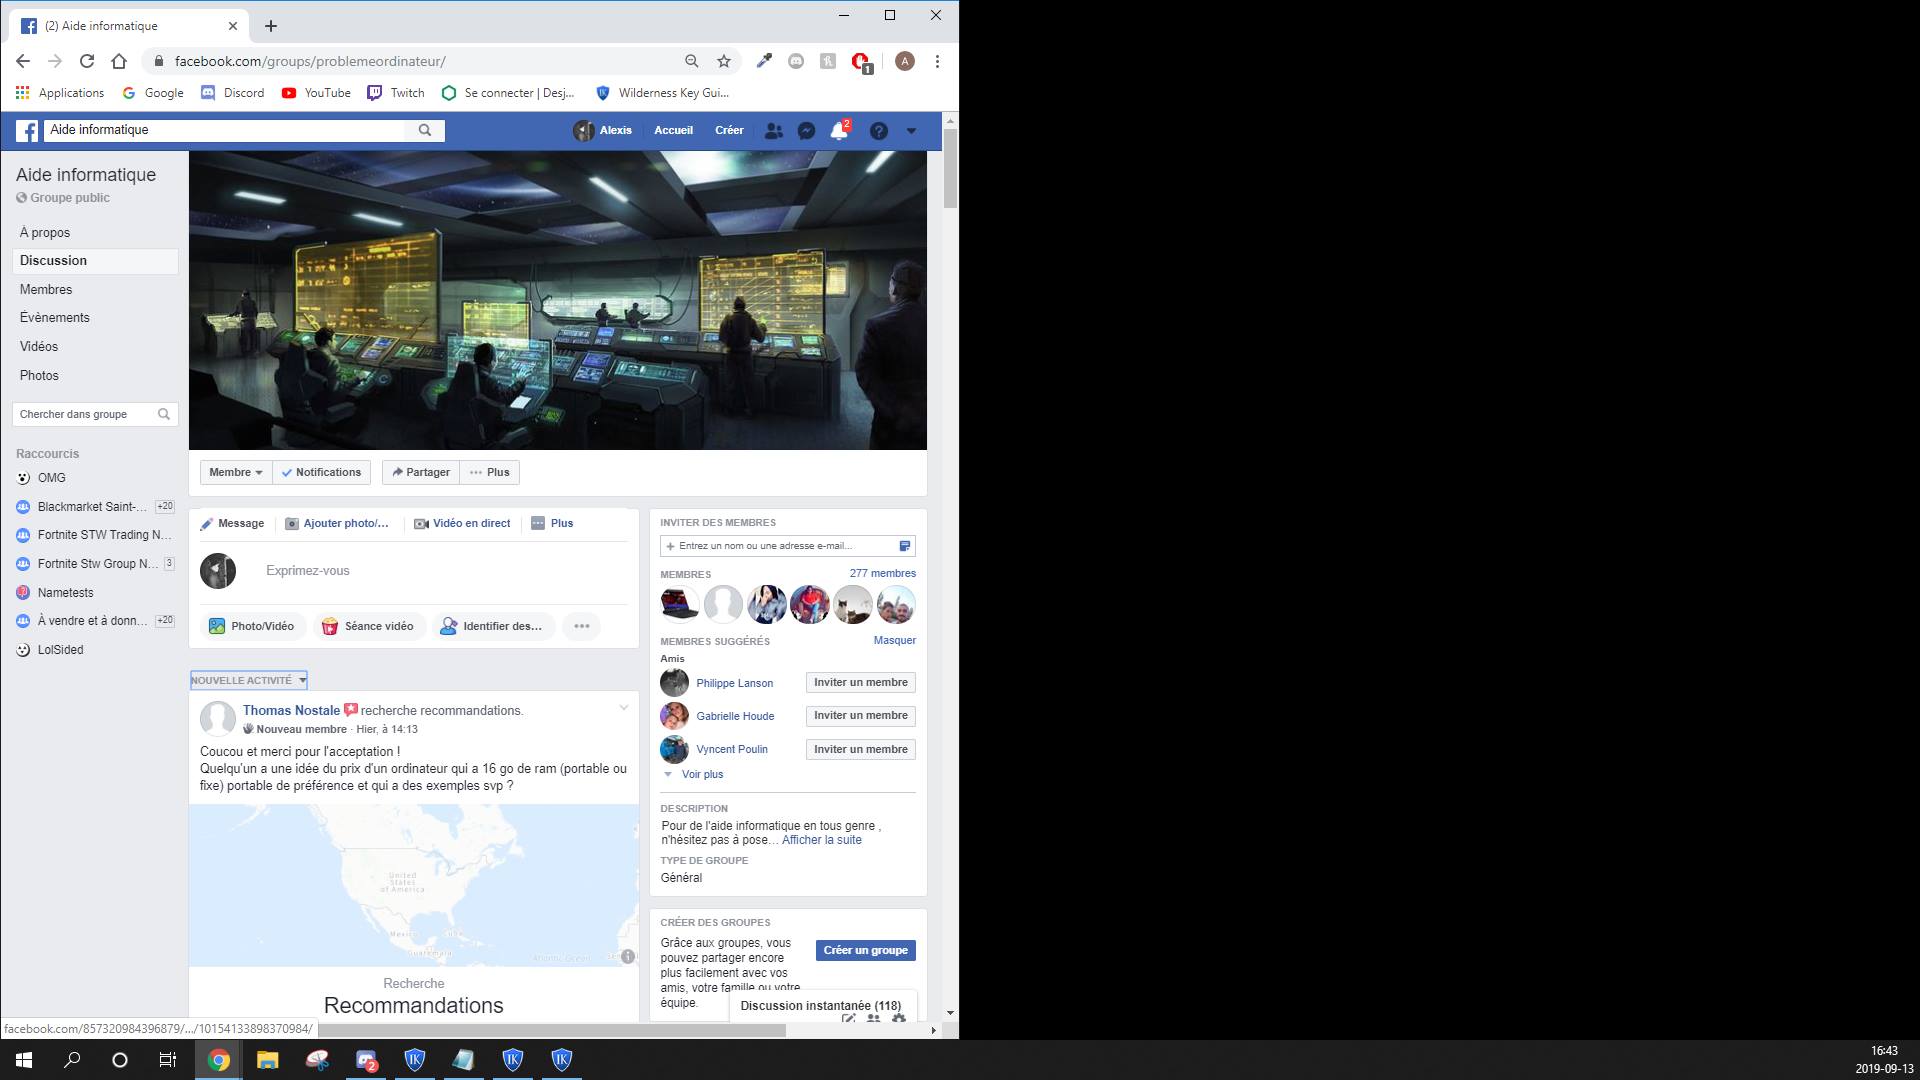Click the Facebook logo icon

click(27, 131)
